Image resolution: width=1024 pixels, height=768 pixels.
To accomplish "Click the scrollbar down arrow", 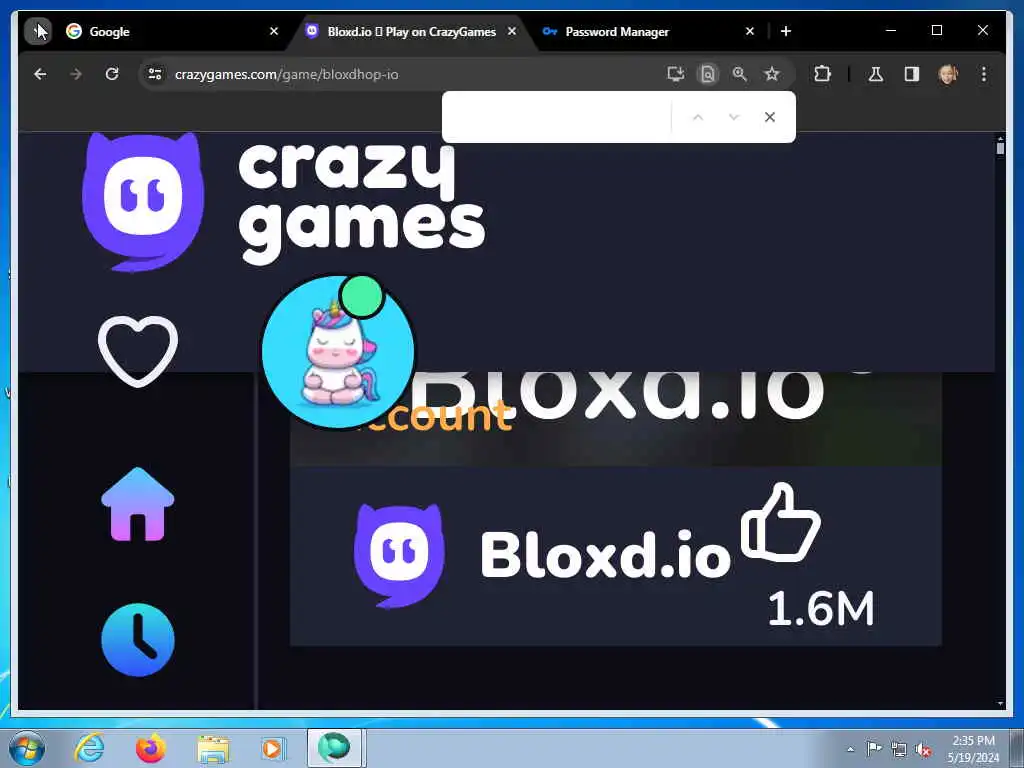I will tap(1000, 703).
